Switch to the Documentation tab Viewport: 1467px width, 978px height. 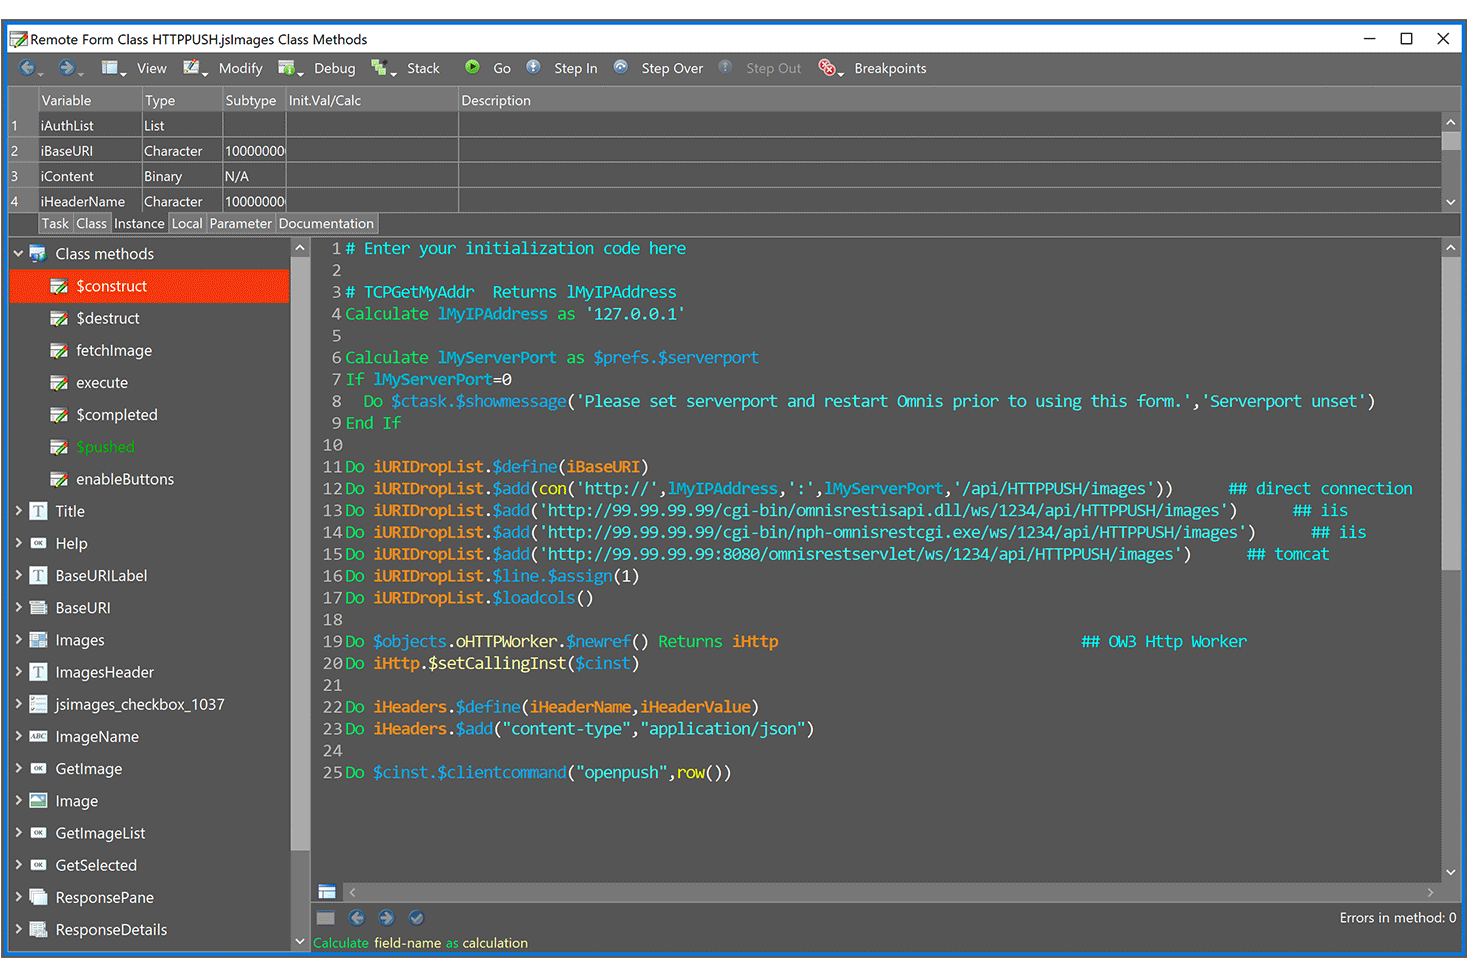point(326,223)
